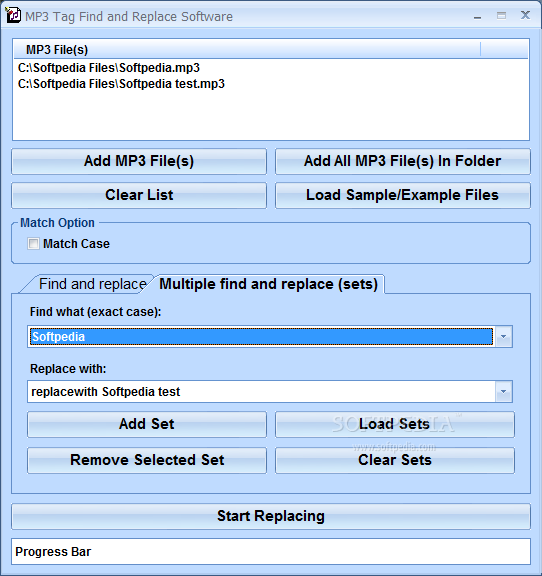Select the file C:\Softpedia Files\Softpedia.mp3
Viewport: 542px width, 576px height.
[109, 68]
